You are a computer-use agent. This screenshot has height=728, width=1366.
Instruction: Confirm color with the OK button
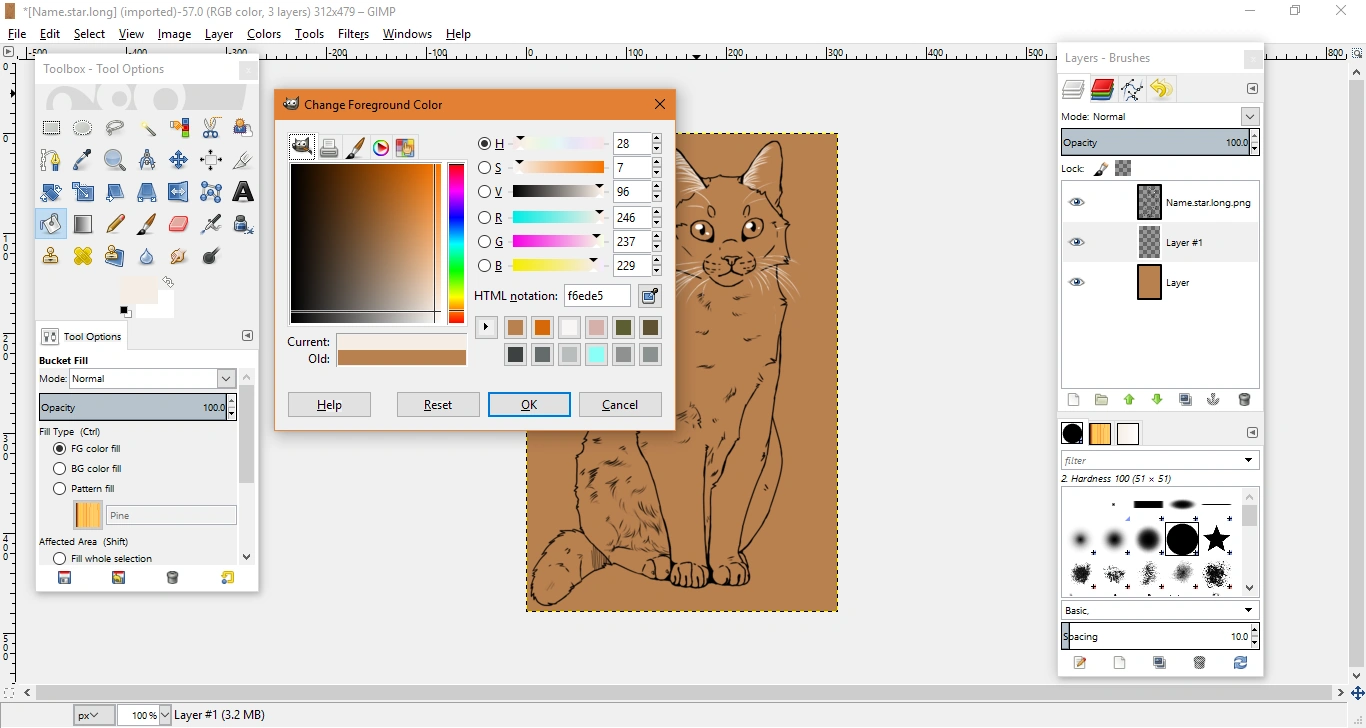tap(529, 405)
